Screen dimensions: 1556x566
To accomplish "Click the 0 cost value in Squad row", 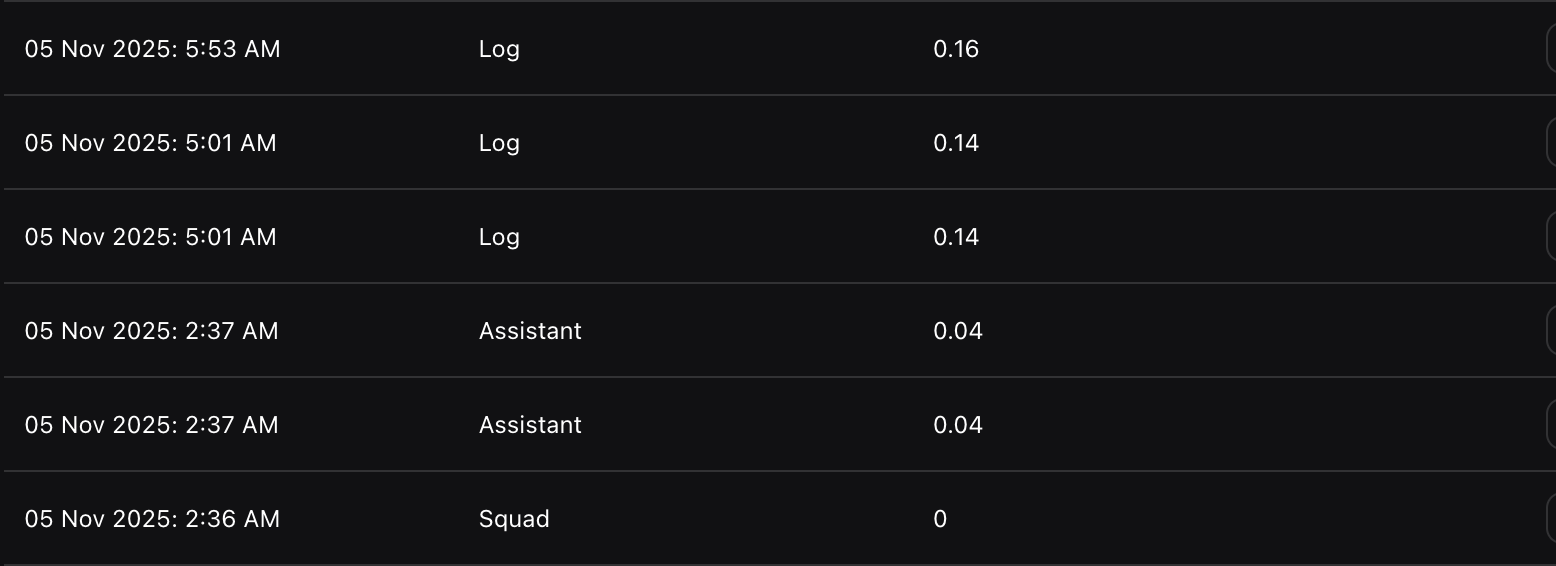I will [x=939, y=519].
